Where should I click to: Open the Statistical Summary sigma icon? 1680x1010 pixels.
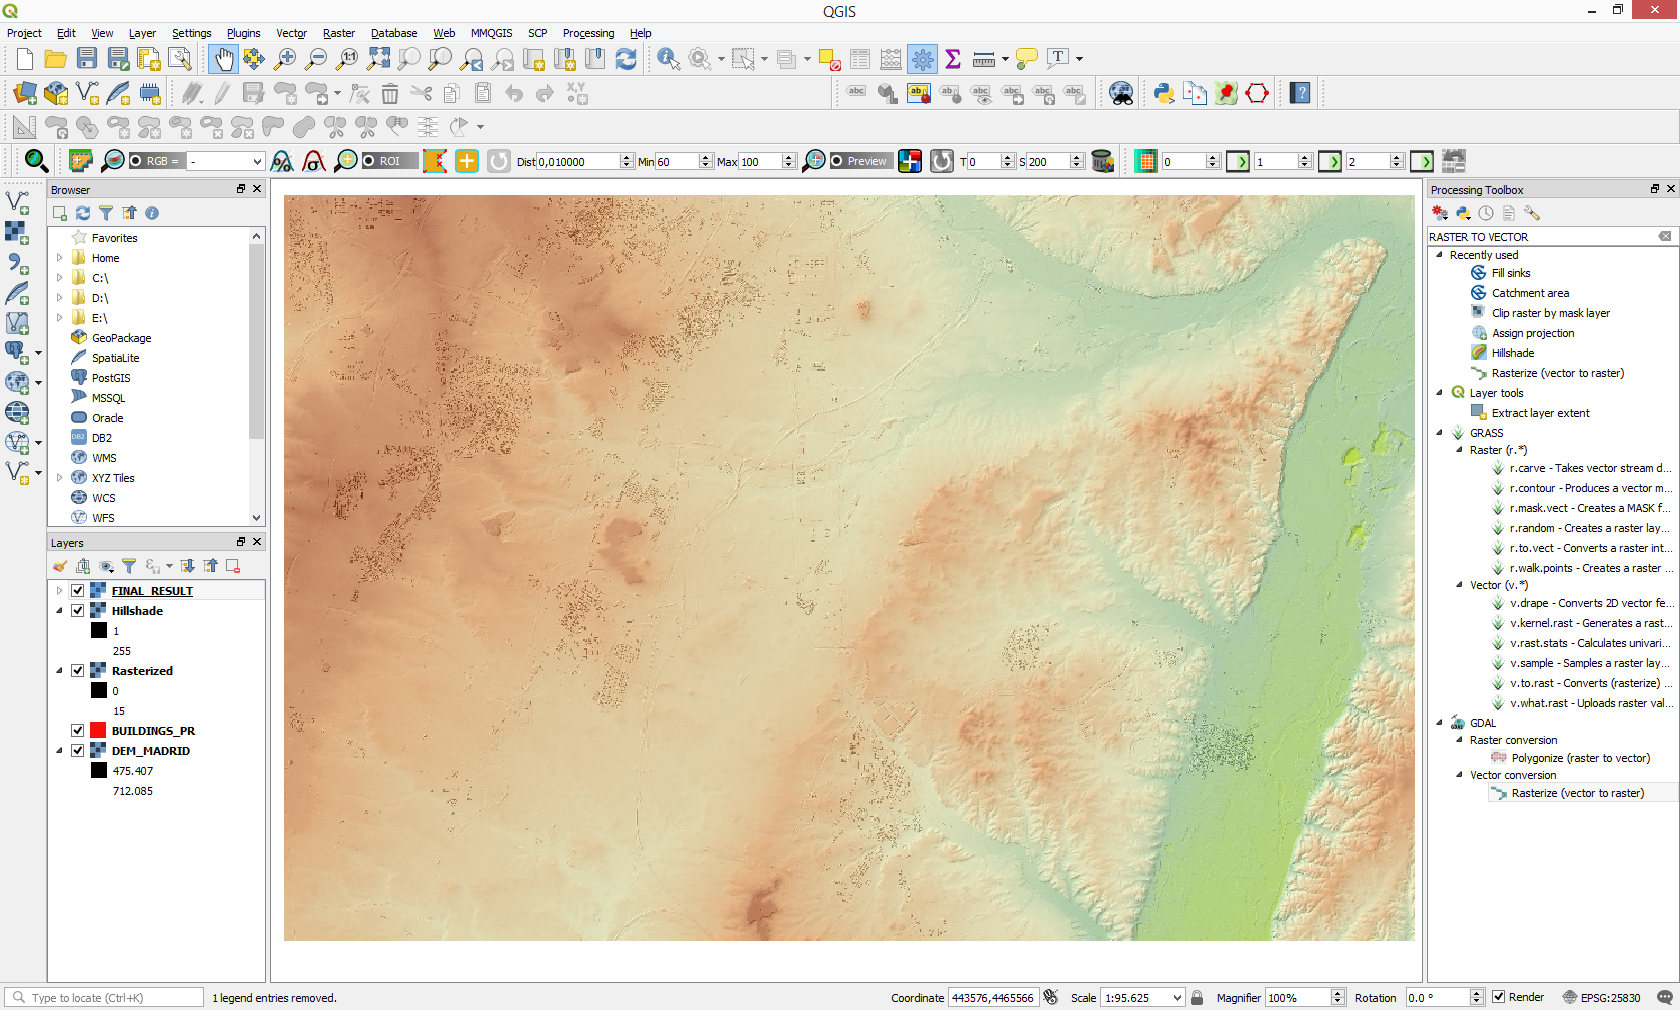tap(953, 59)
